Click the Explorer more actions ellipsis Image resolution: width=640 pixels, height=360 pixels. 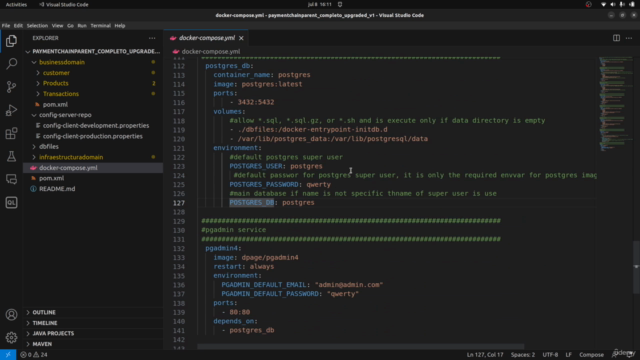(x=152, y=38)
